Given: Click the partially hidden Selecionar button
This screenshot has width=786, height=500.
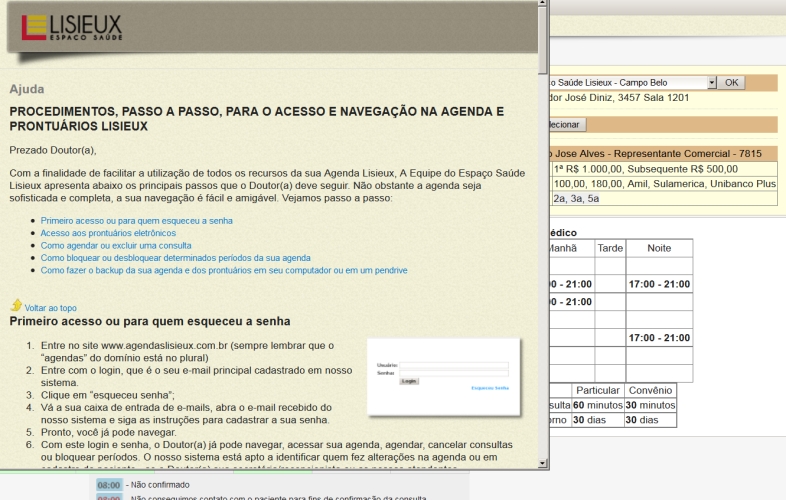Looking at the screenshot, I should point(567,124).
